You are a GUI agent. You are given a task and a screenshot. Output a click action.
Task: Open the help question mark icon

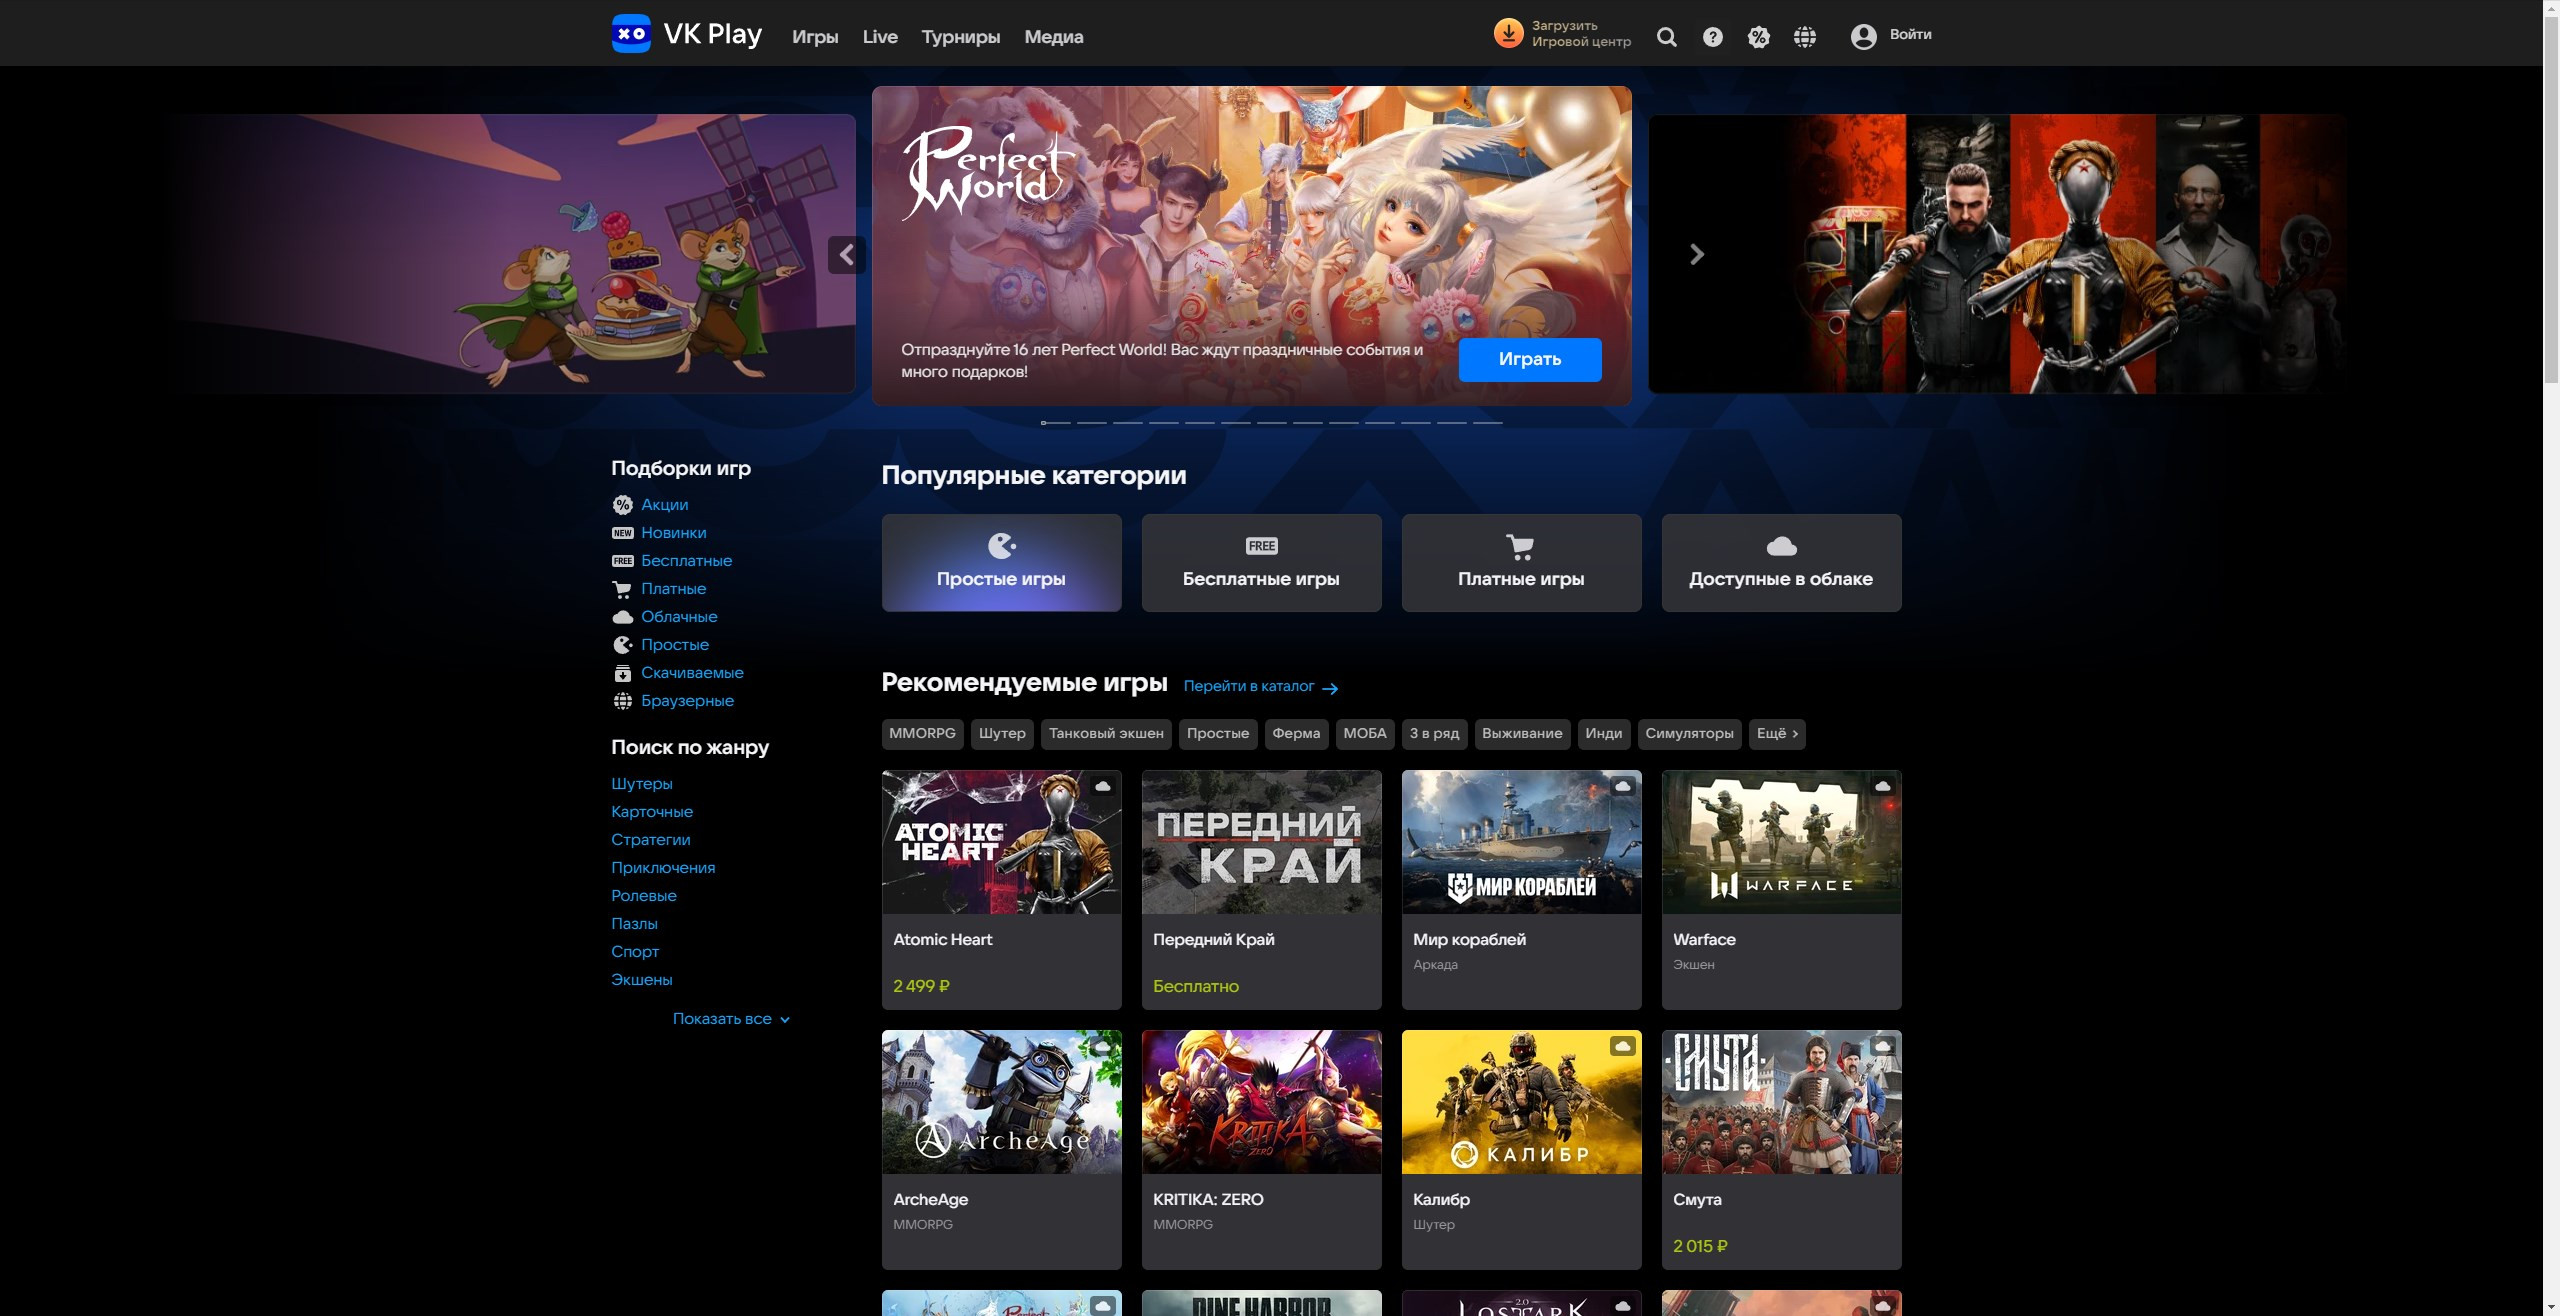click(1713, 37)
